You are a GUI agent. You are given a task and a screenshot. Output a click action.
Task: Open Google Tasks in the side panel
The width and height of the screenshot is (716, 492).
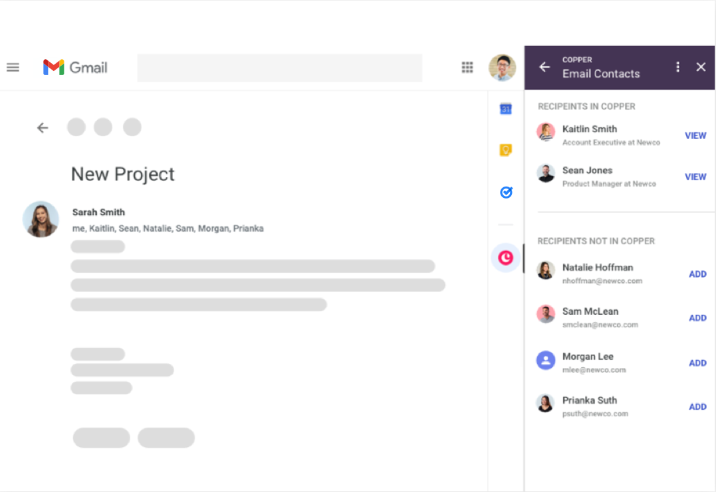point(506,192)
